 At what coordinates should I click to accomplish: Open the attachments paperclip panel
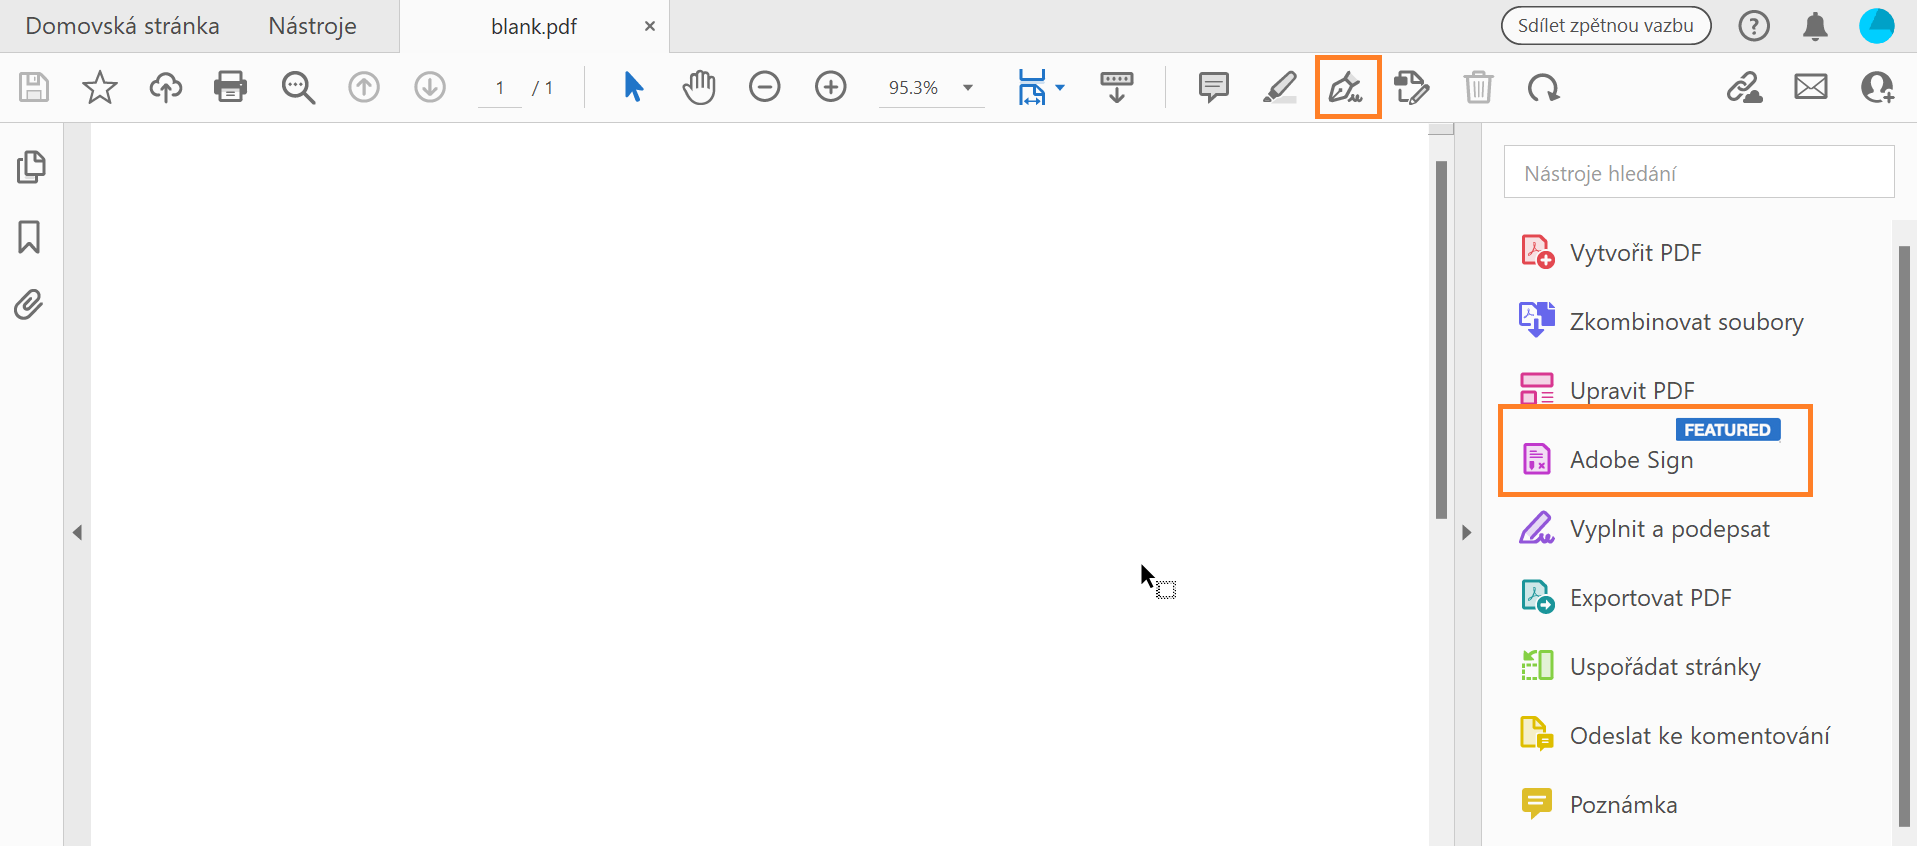click(29, 304)
